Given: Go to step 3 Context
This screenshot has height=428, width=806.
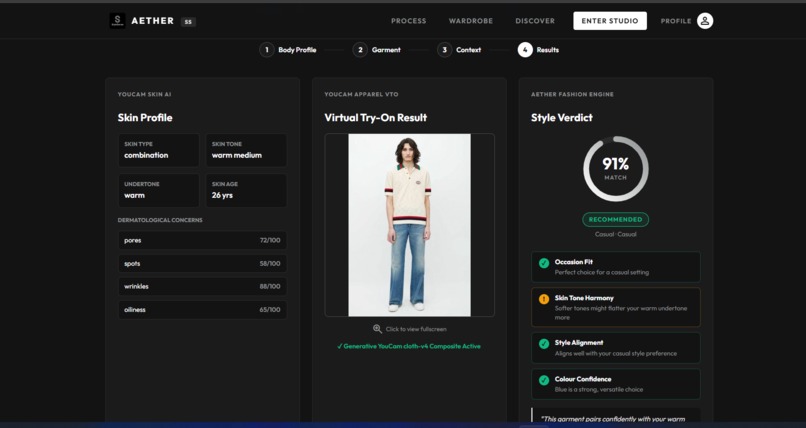Looking at the screenshot, I should tap(459, 50).
